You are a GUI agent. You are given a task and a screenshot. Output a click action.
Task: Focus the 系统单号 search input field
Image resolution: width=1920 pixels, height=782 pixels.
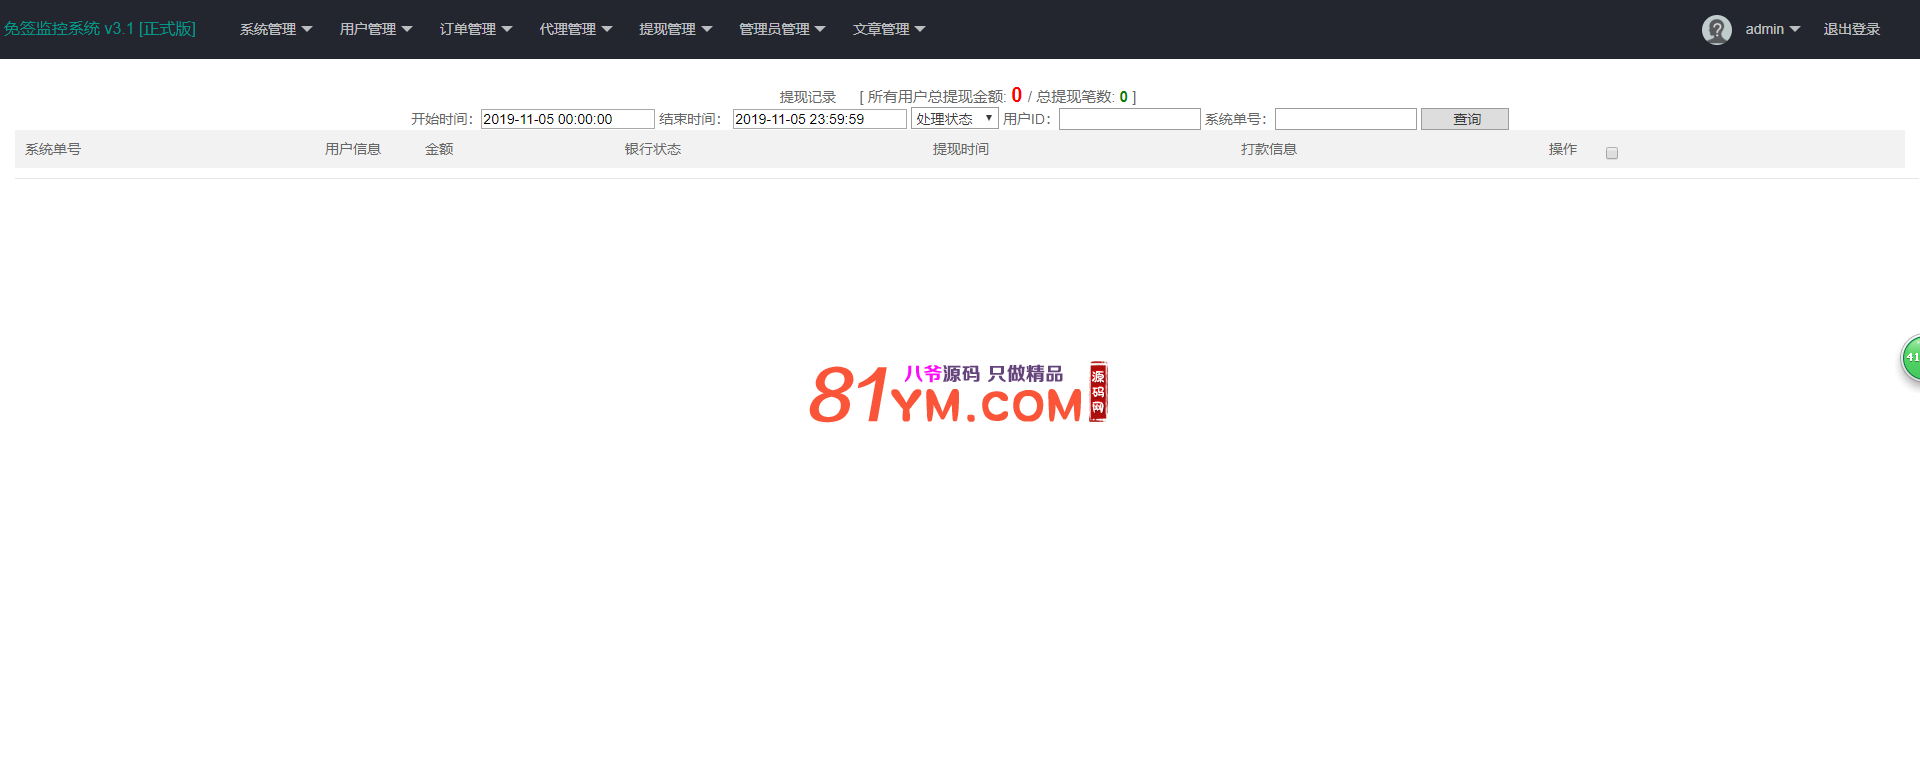click(x=1346, y=119)
